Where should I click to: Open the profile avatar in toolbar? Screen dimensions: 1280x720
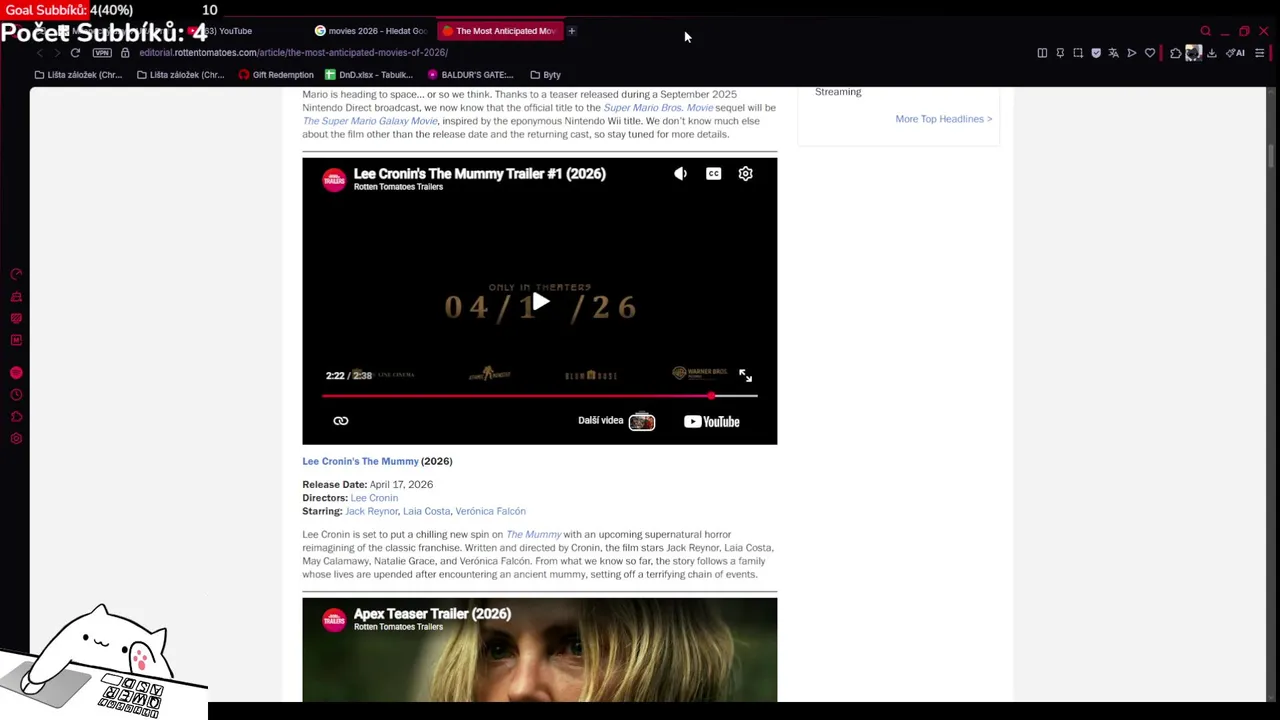pyautogui.click(x=1193, y=53)
